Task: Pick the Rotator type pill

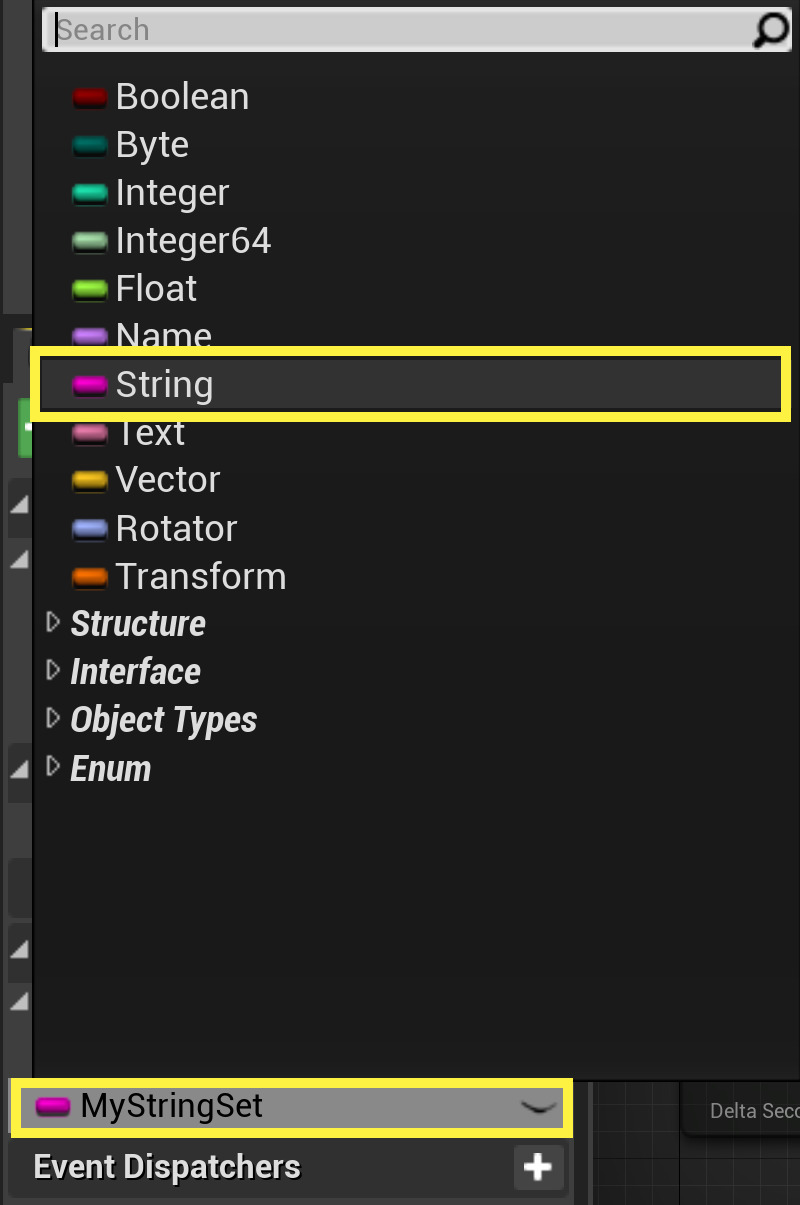Action: (91, 527)
